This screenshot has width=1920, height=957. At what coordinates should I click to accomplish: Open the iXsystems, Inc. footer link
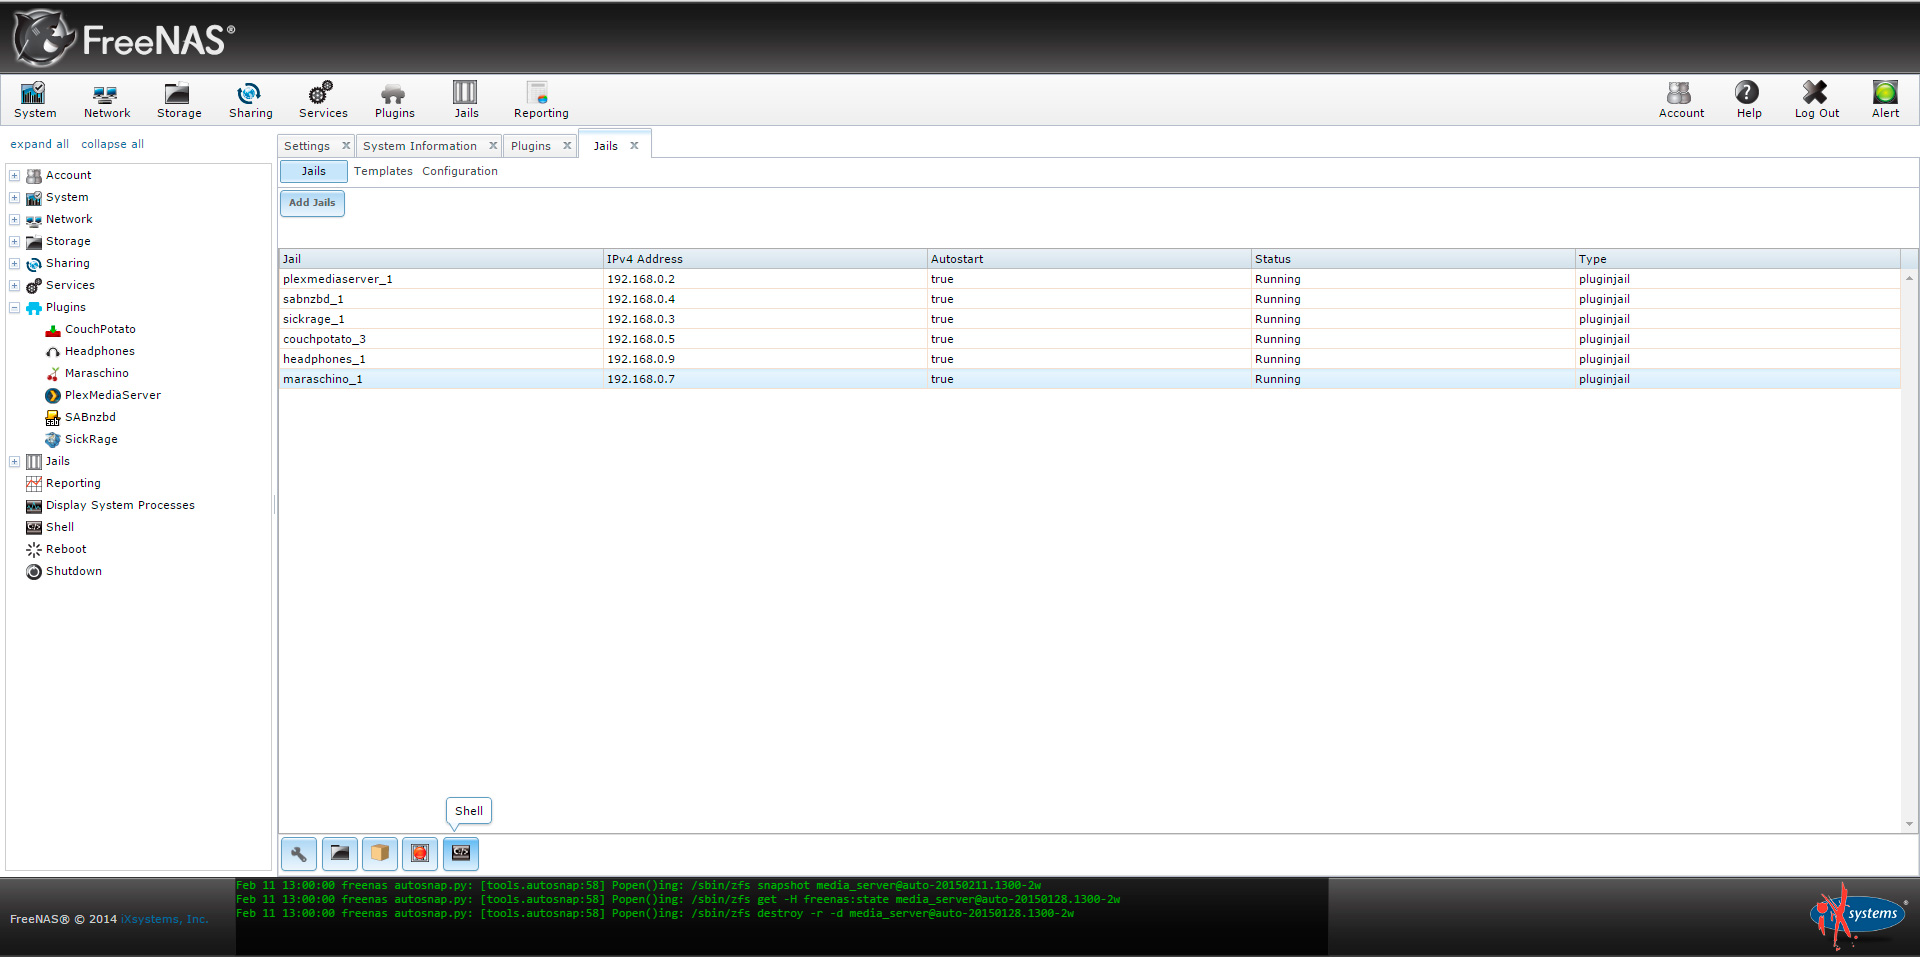[x=165, y=919]
